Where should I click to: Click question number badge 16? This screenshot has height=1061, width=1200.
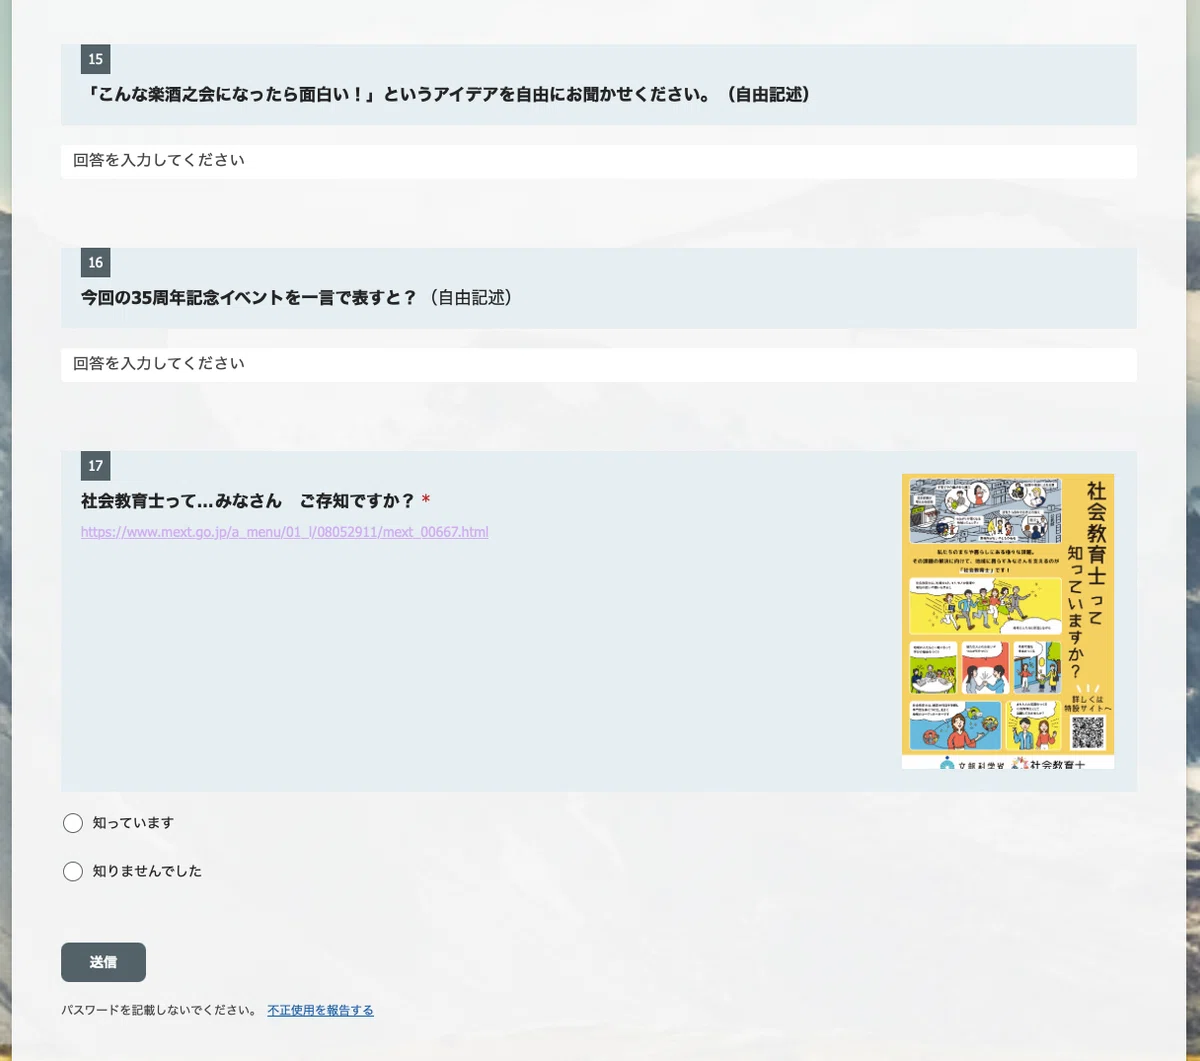coord(95,262)
